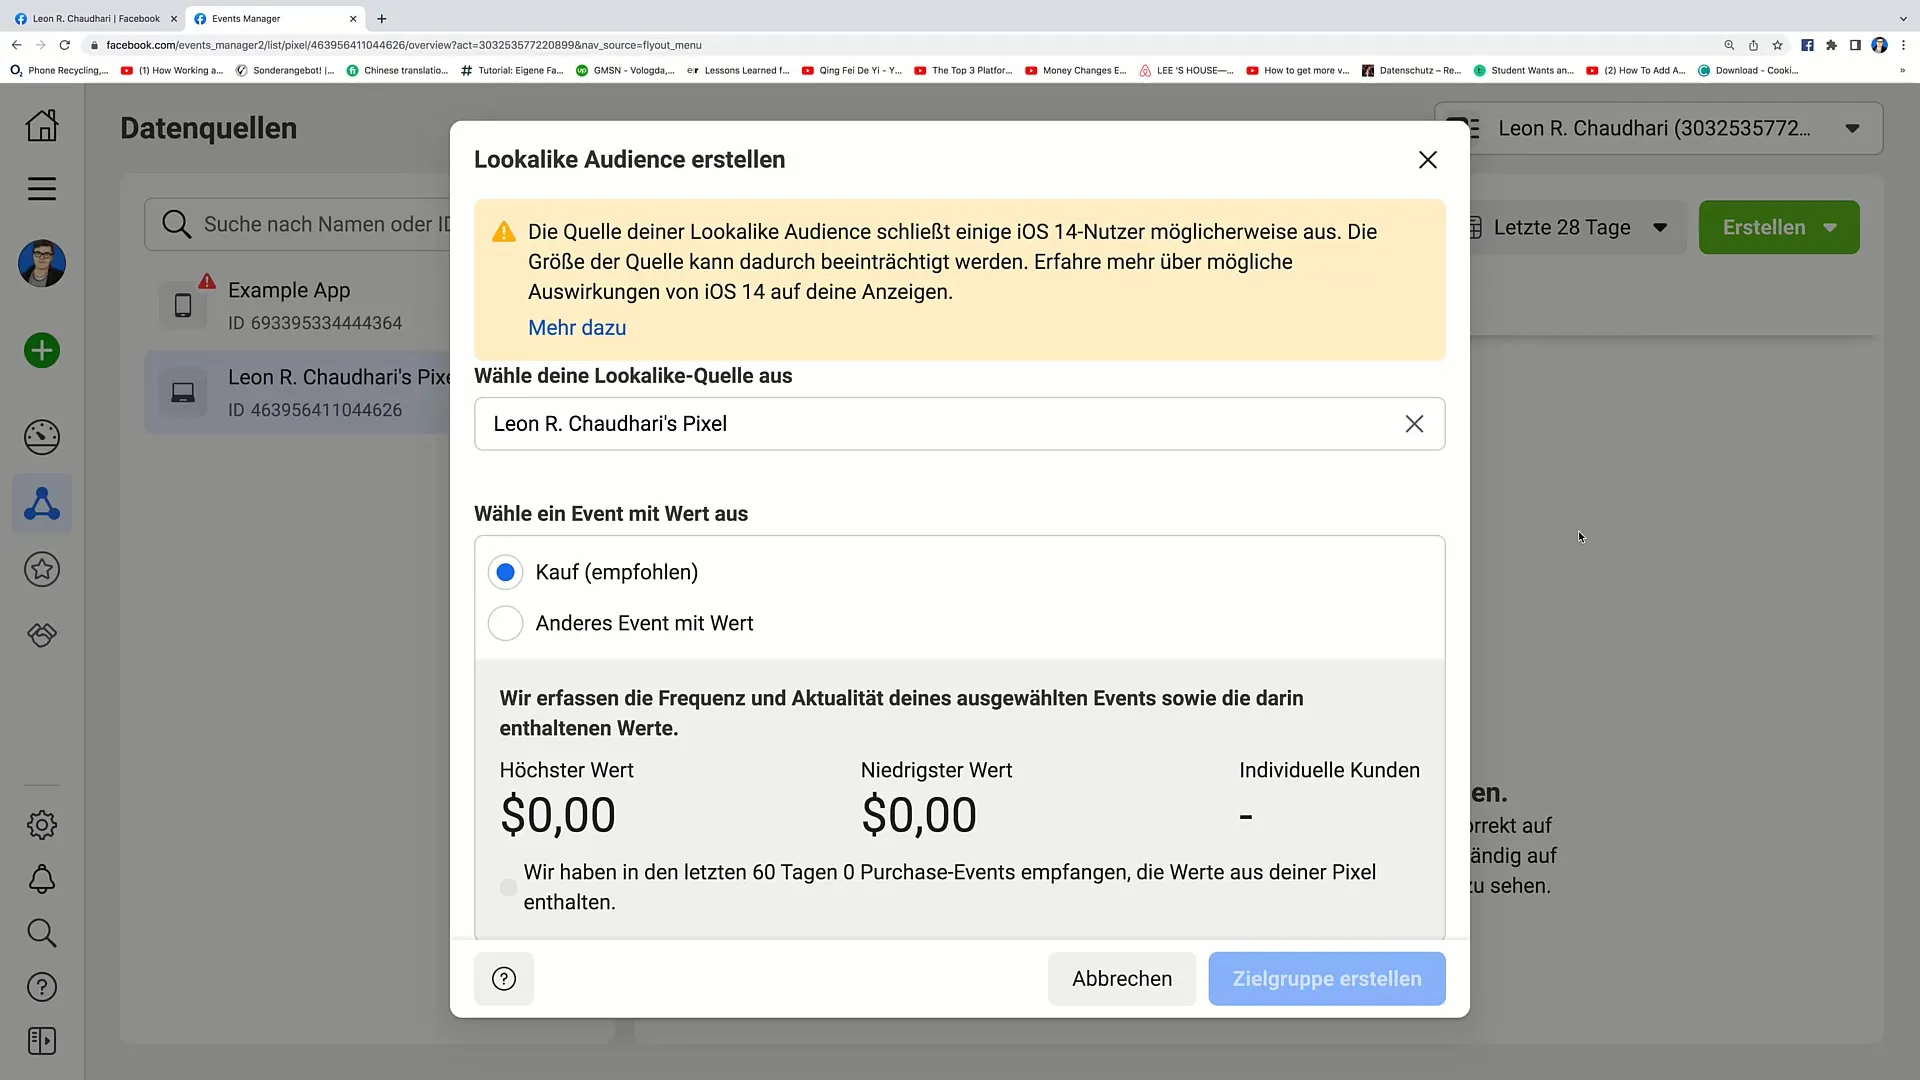Click the Zielgruppe erstellen button
1920x1080 pixels.
point(1327,978)
